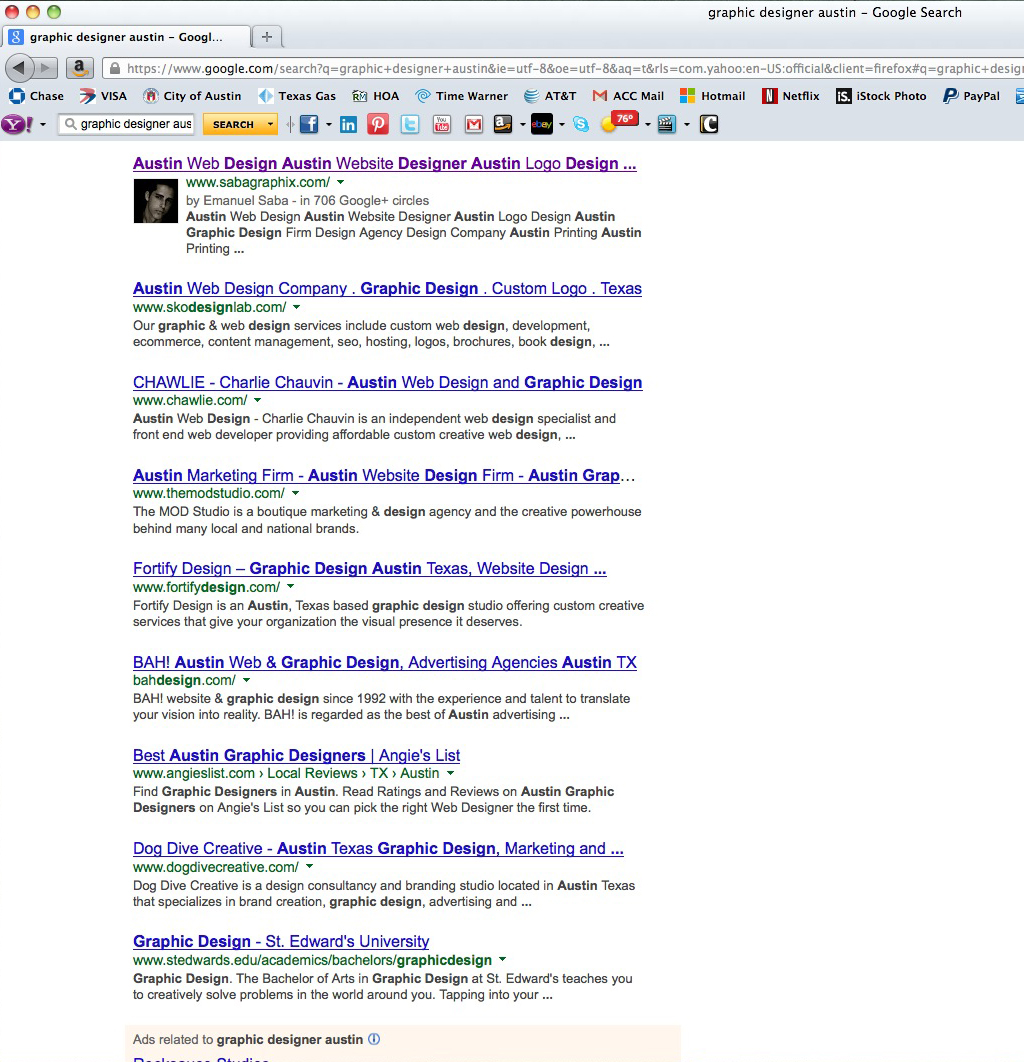
Task: Click the Yahoo toolbar search input field
Action: tap(127, 124)
